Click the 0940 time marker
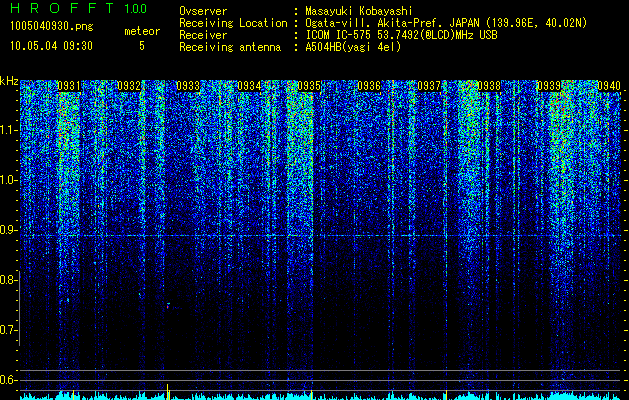 pyautogui.click(x=609, y=86)
